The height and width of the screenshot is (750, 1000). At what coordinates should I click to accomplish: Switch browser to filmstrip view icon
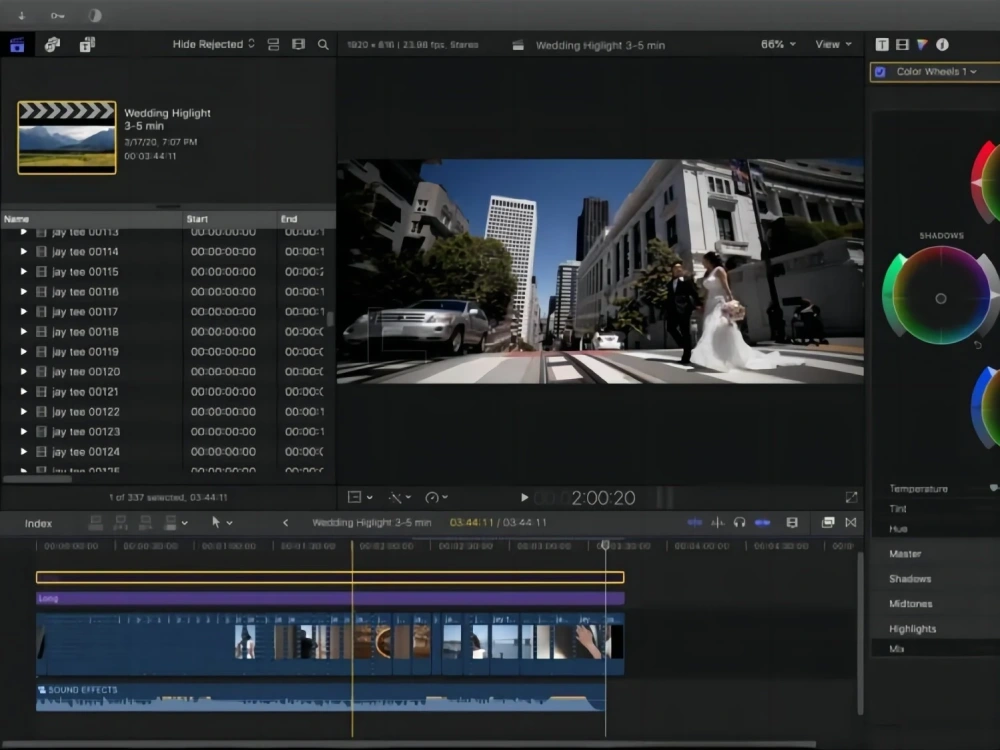298,44
